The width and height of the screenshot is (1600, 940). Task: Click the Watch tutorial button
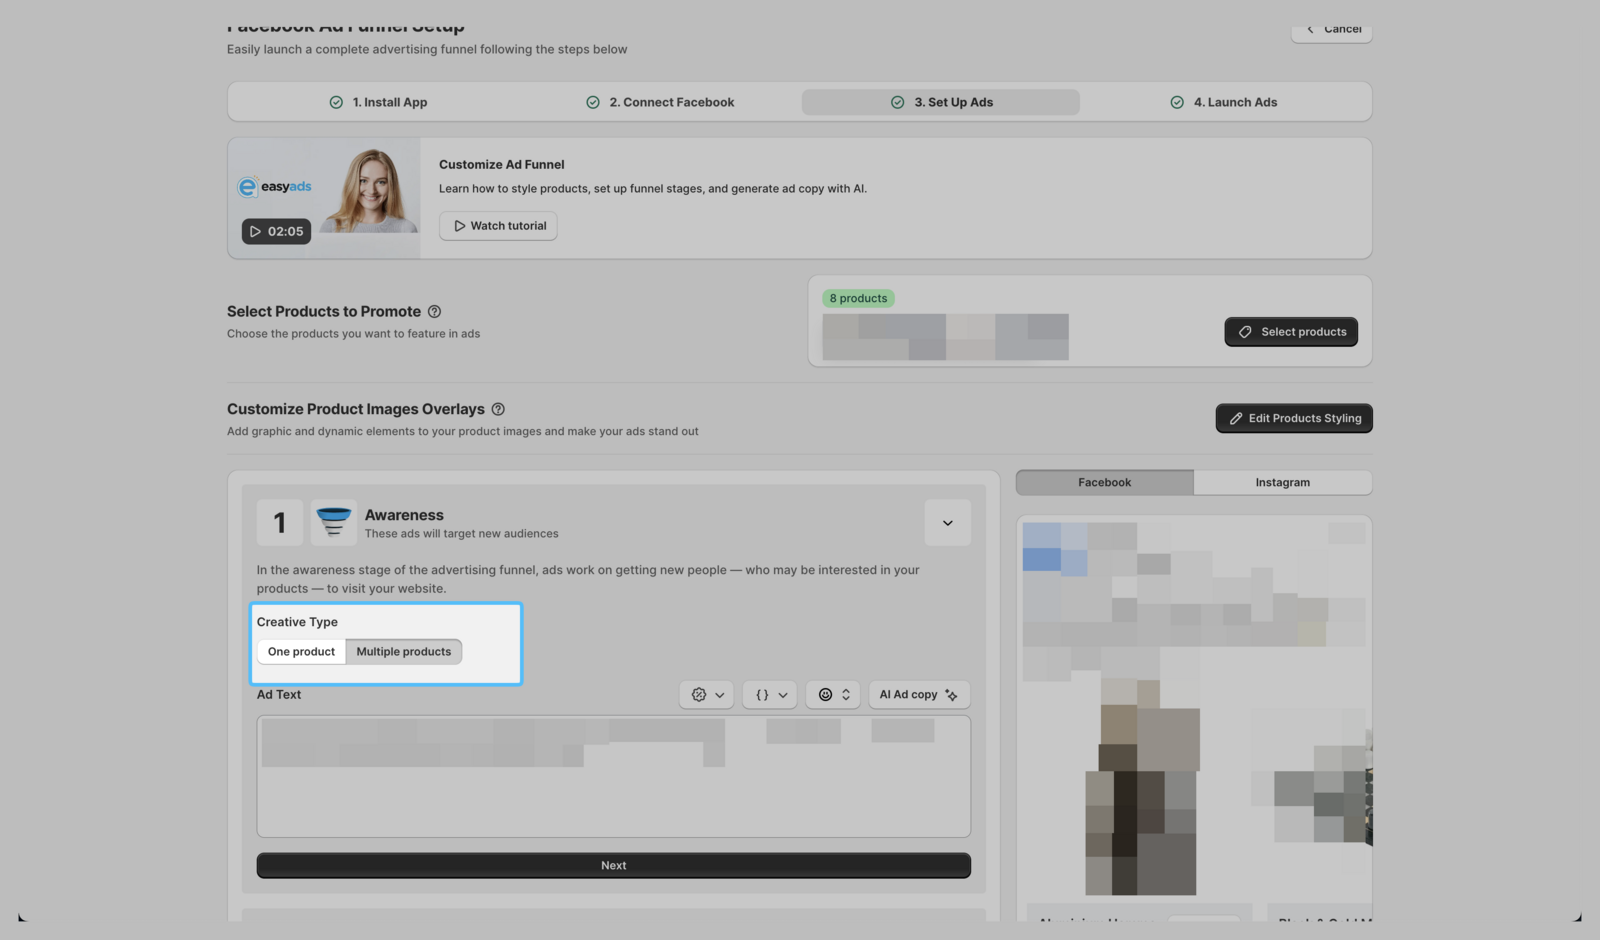click(498, 226)
